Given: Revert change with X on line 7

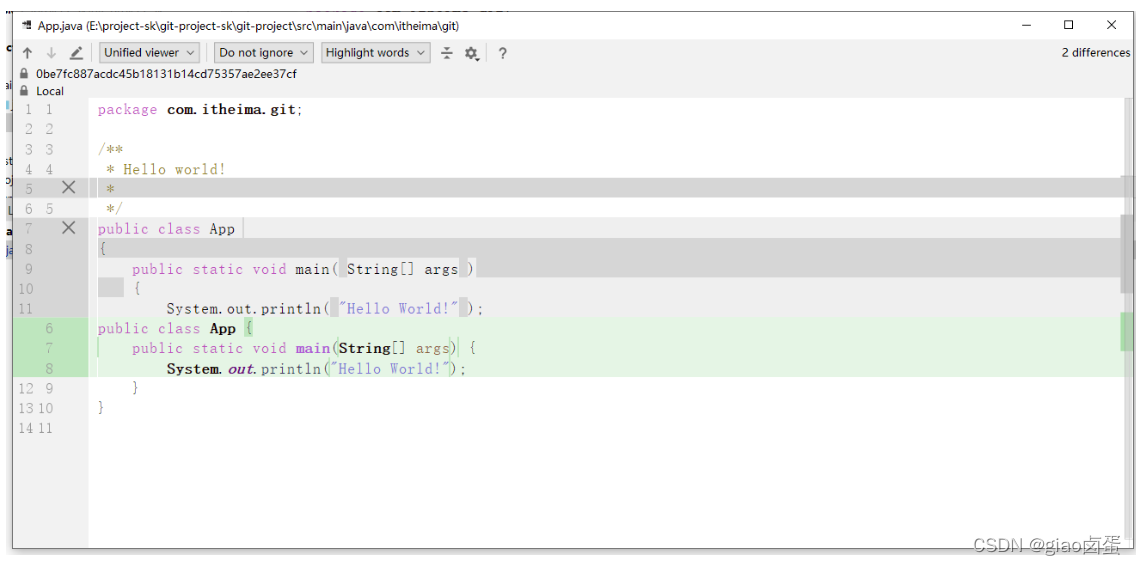Looking at the screenshot, I should (69, 228).
